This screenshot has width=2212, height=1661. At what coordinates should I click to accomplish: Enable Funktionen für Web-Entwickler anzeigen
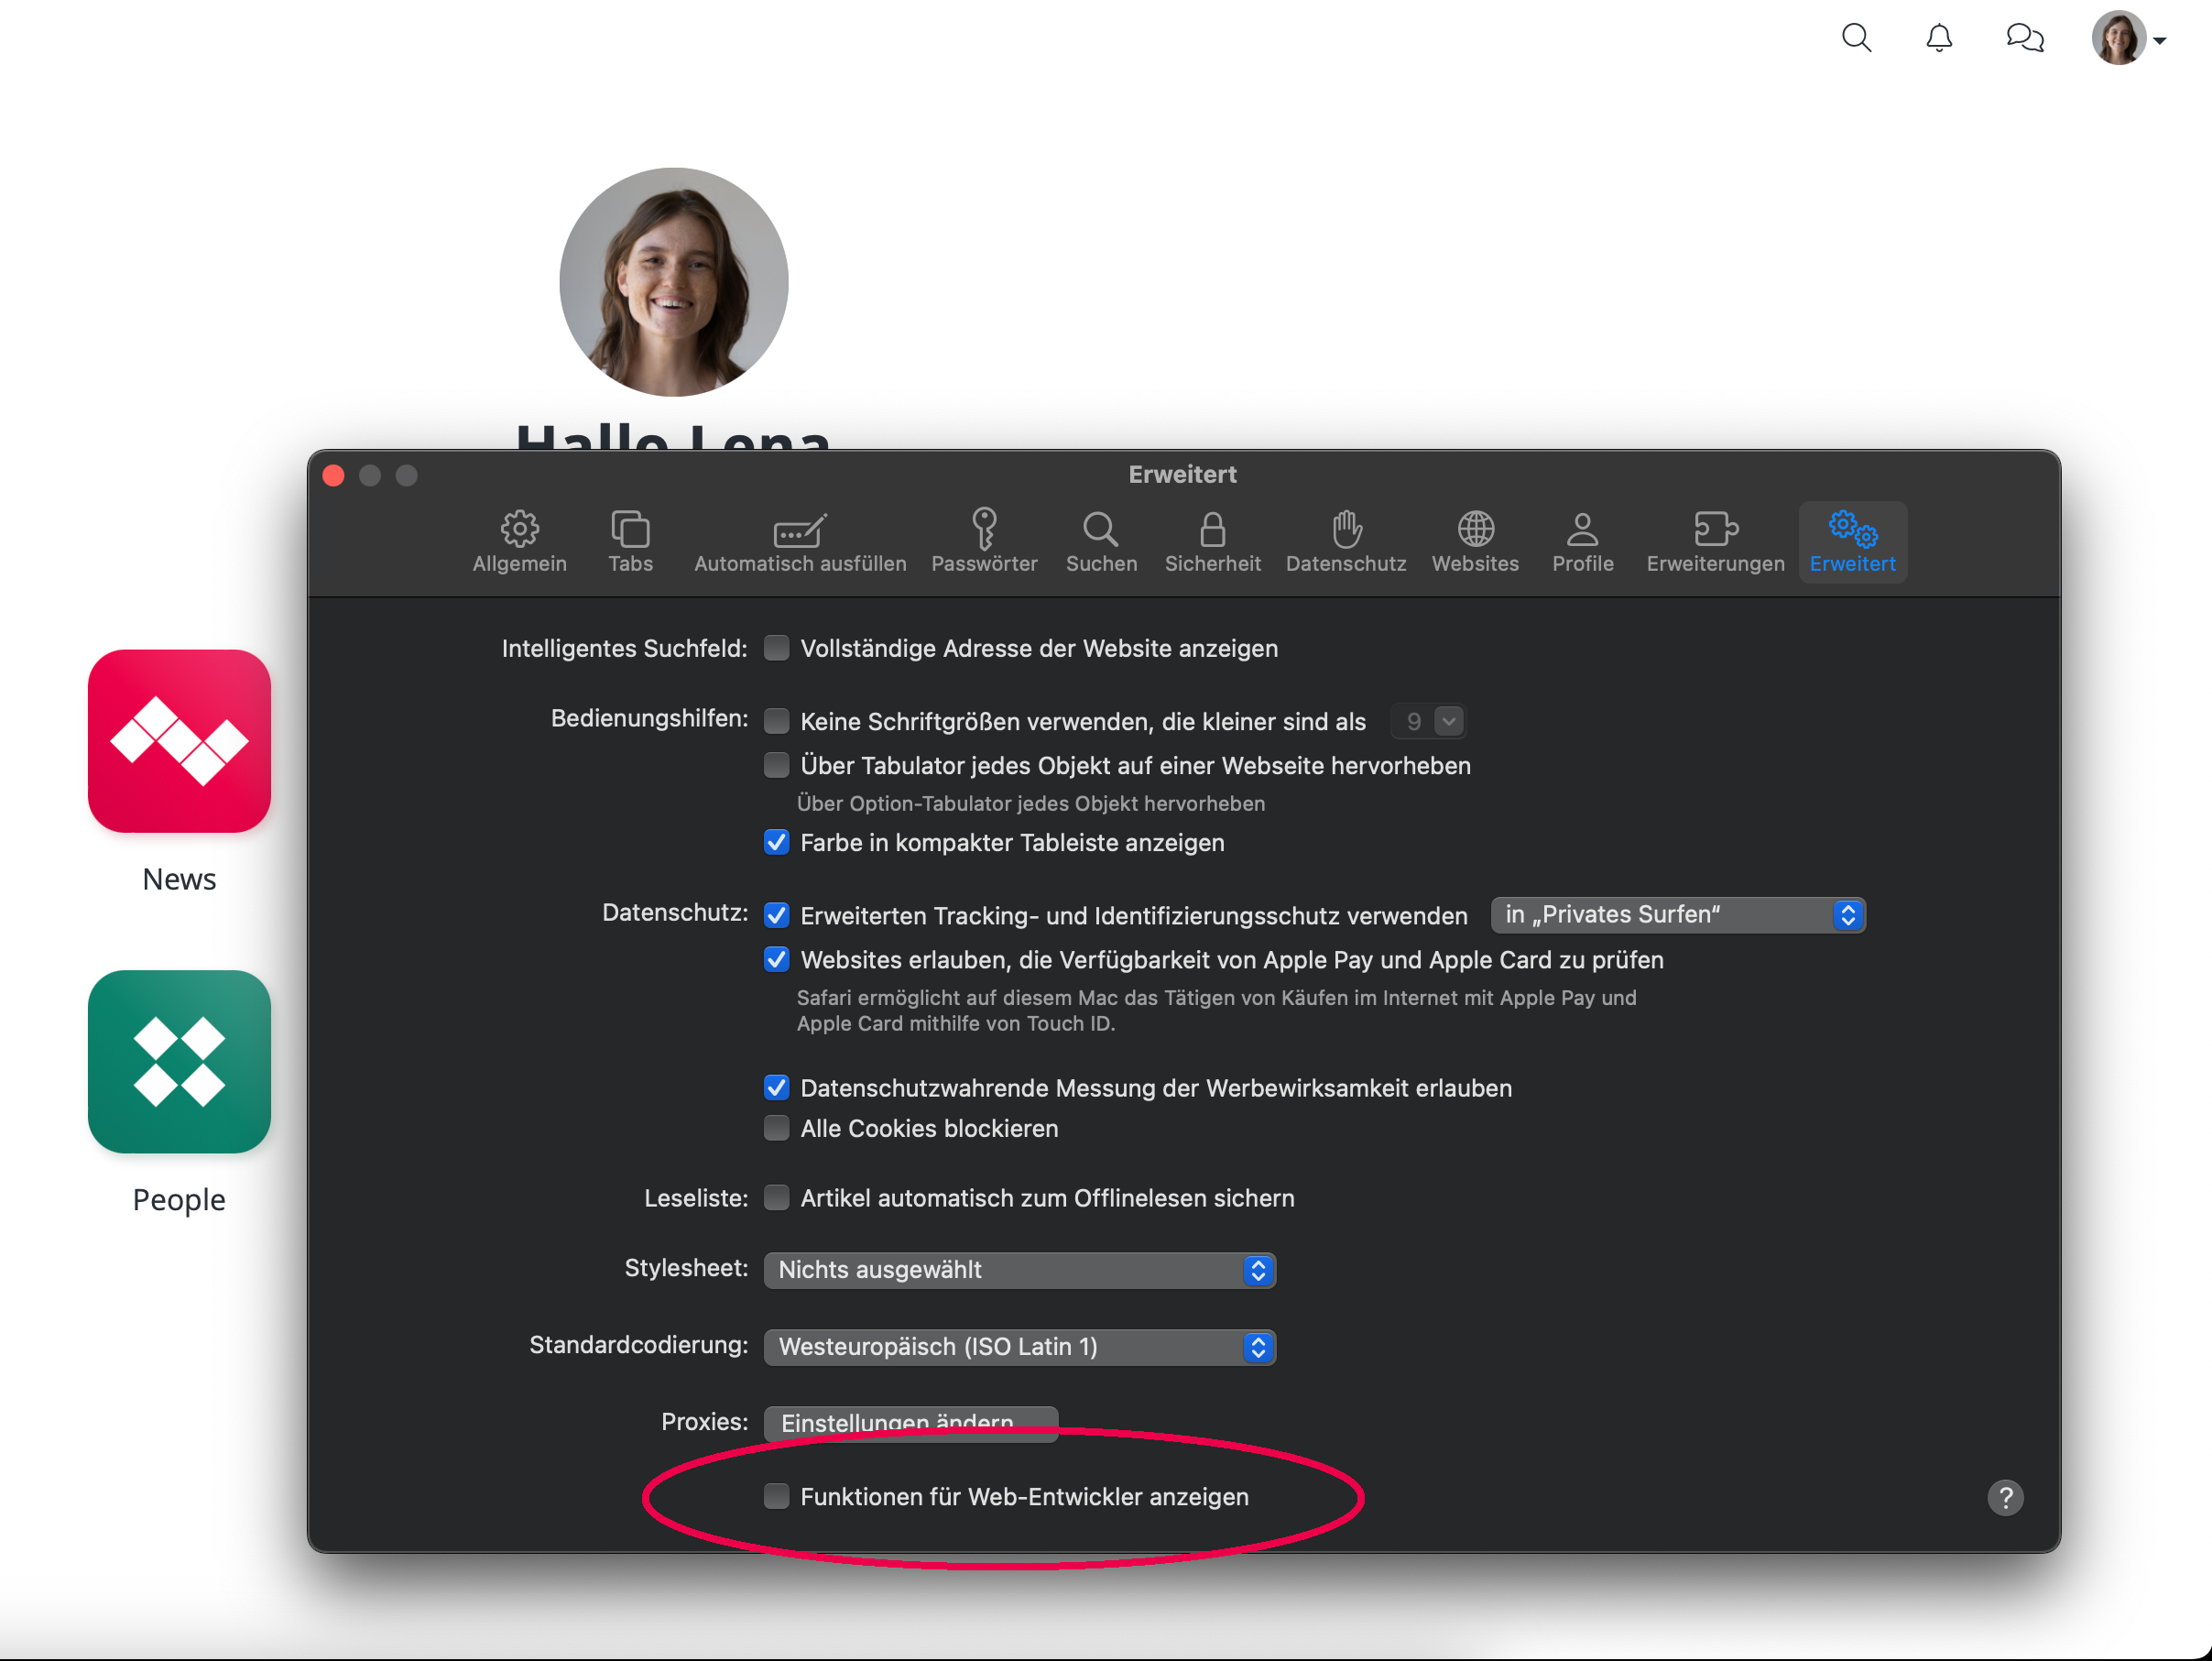tap(776, 1496)
